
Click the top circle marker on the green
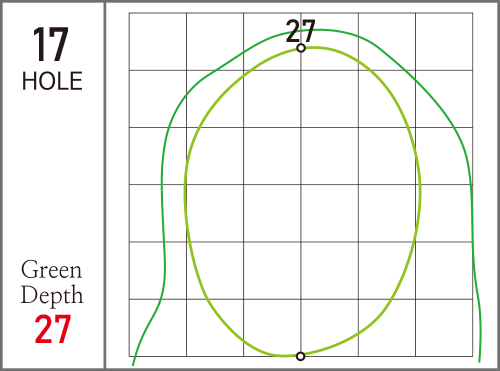pyautogui.click(x=301, y=48)
